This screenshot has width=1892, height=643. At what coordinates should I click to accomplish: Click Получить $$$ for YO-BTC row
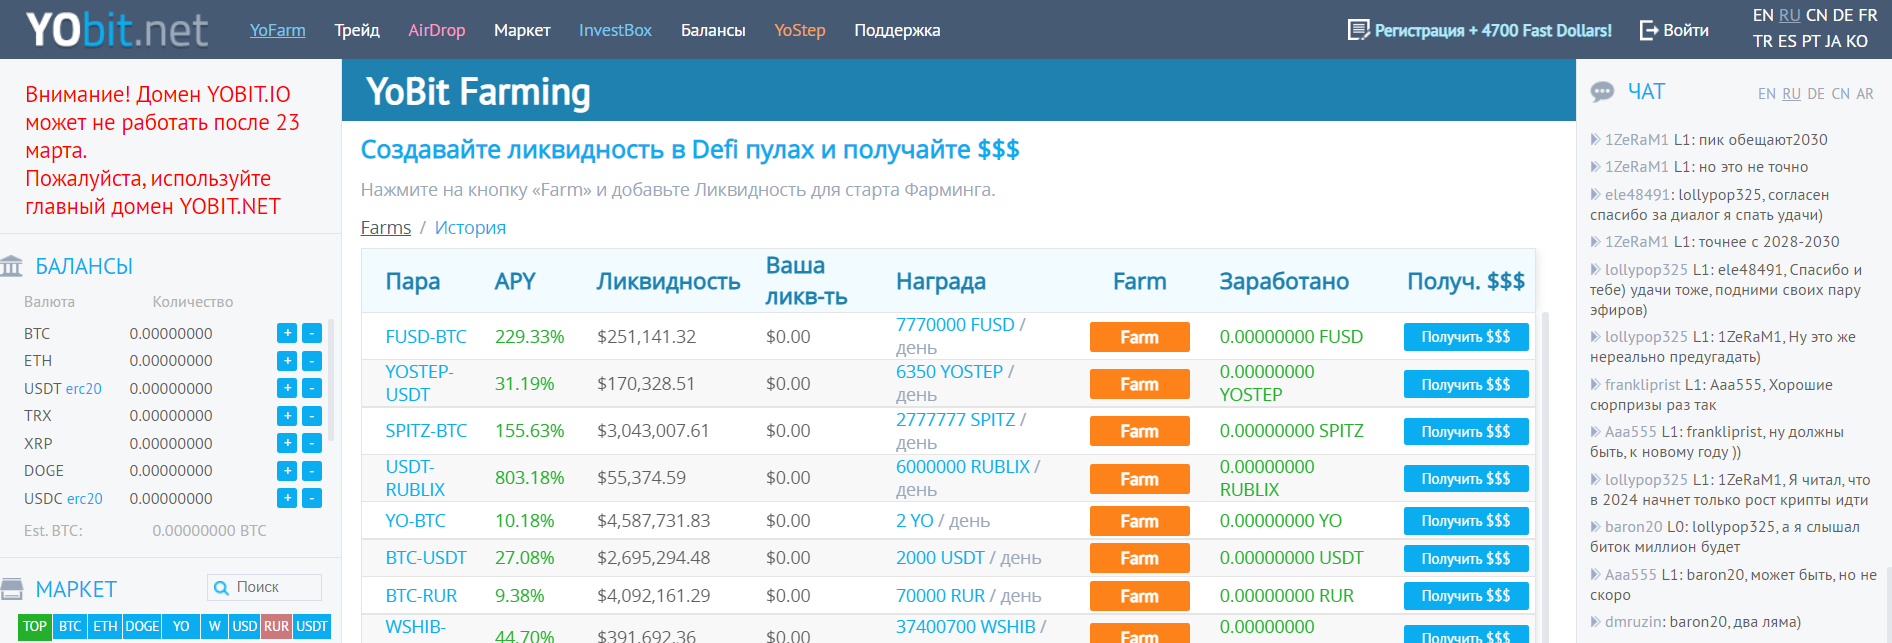(1466, 521)
